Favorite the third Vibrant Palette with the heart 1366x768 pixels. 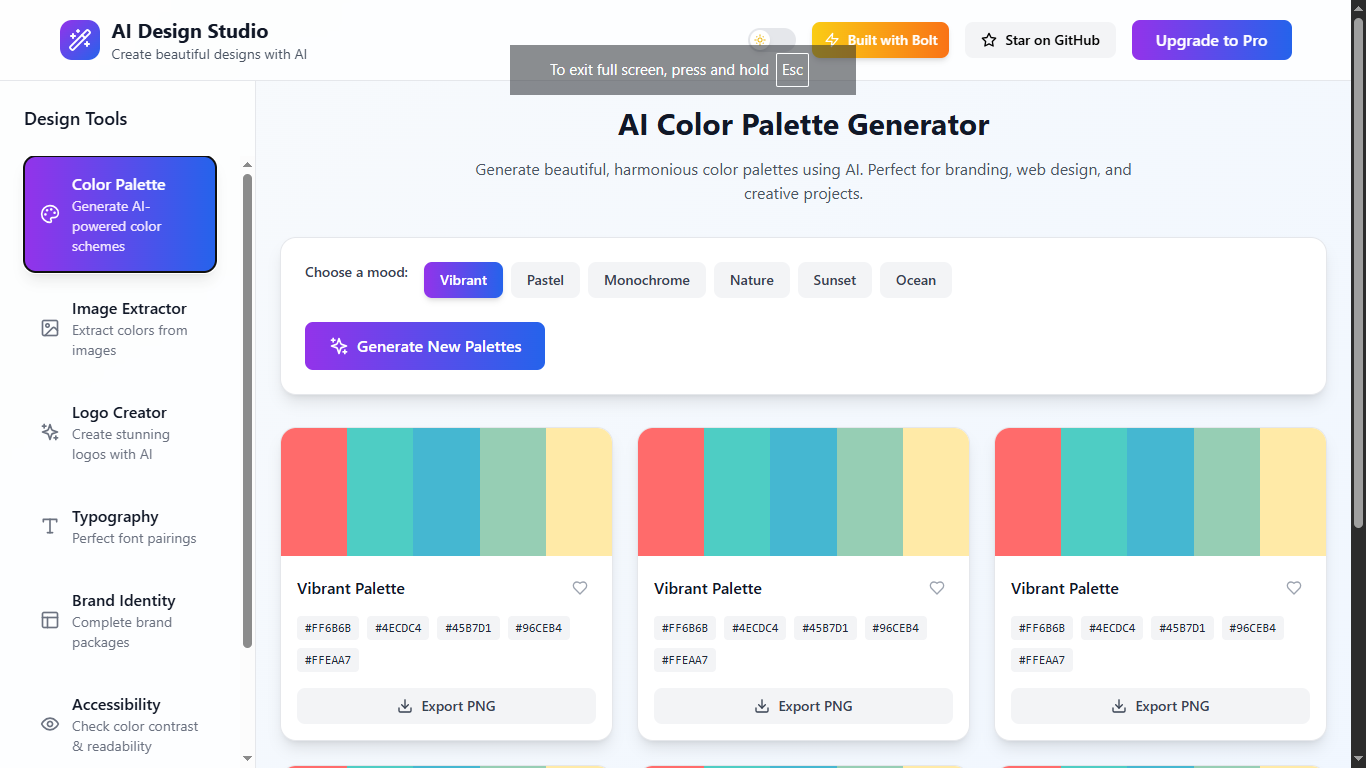1294,588
